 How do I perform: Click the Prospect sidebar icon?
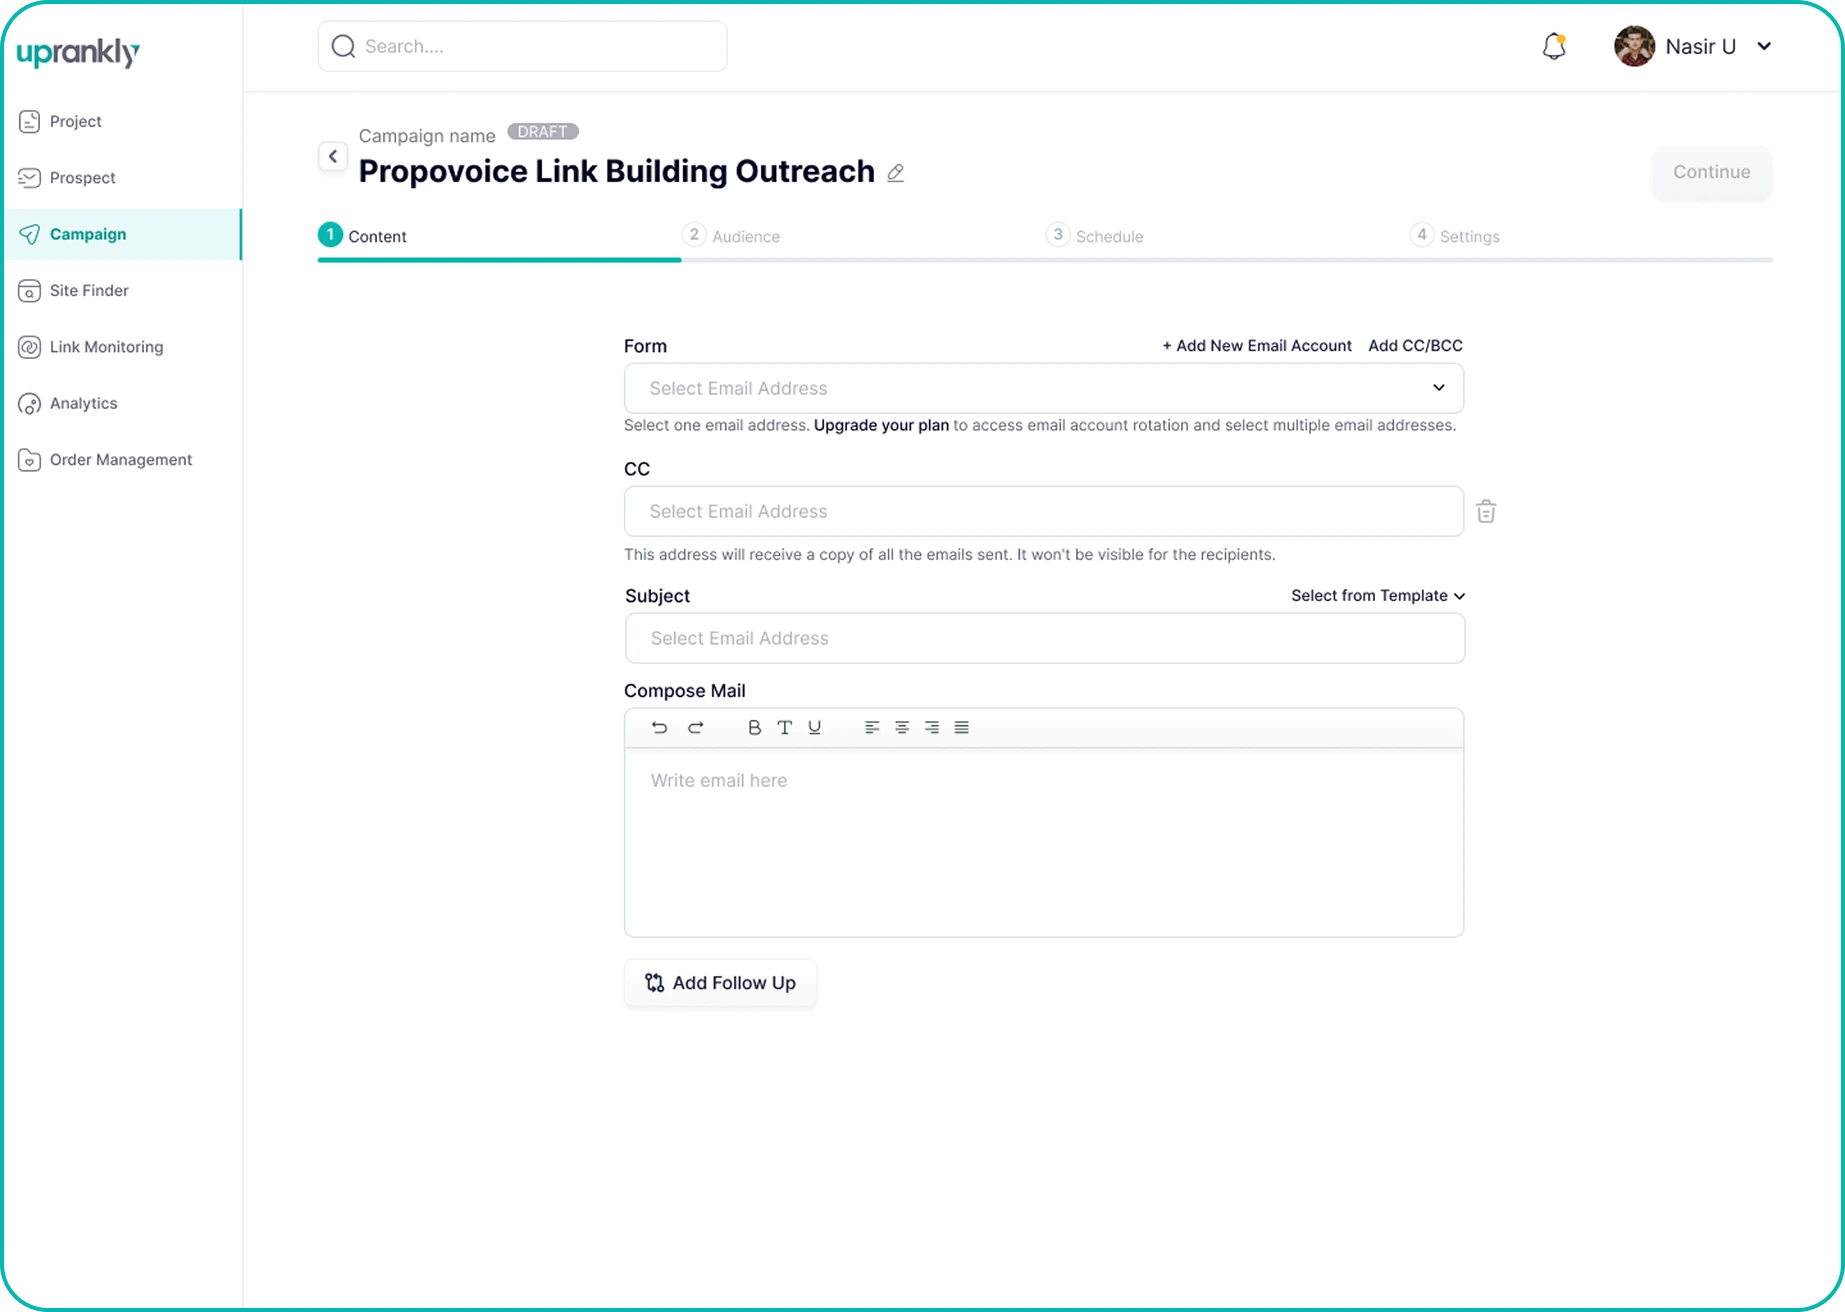[29, 177]
